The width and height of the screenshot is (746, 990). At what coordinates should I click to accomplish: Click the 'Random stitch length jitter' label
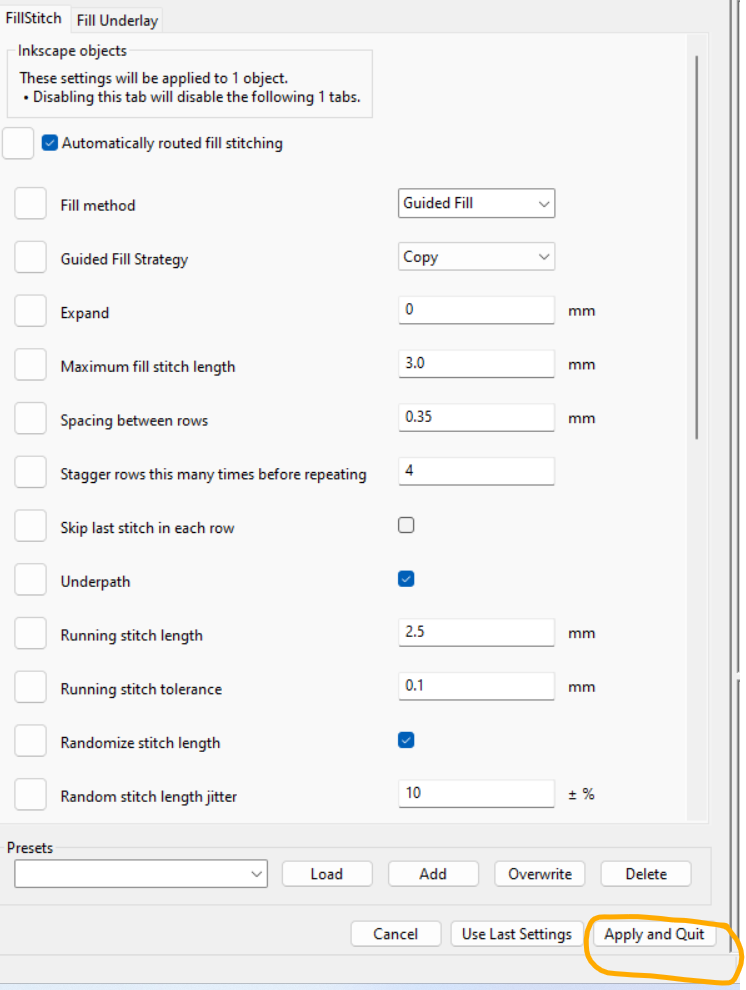(149, 797)
